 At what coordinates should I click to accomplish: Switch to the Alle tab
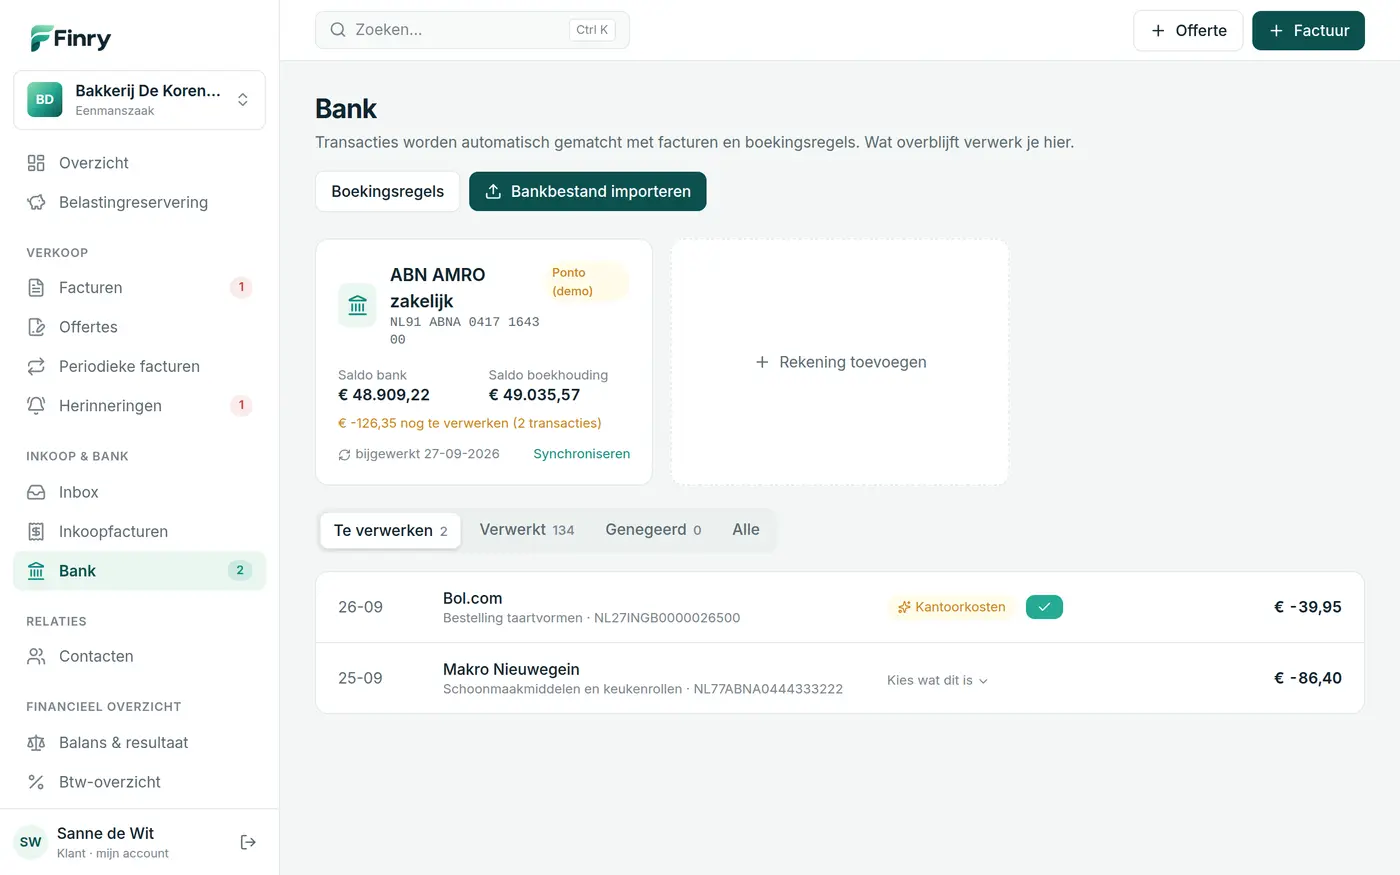pyautogui.click(x=746, y=530)
